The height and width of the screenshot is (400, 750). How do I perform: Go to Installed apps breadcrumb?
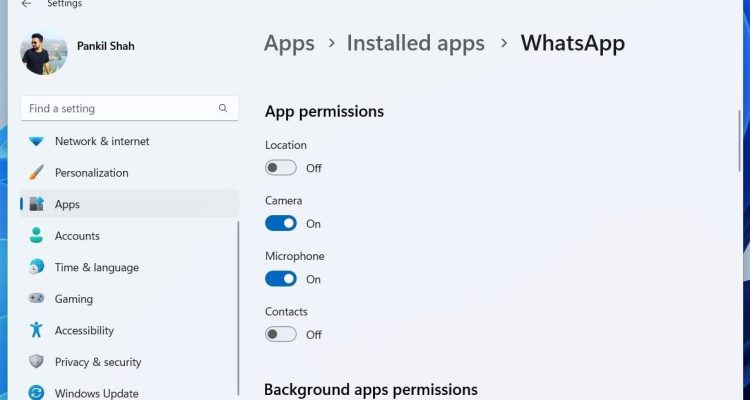tap(416, 43)
